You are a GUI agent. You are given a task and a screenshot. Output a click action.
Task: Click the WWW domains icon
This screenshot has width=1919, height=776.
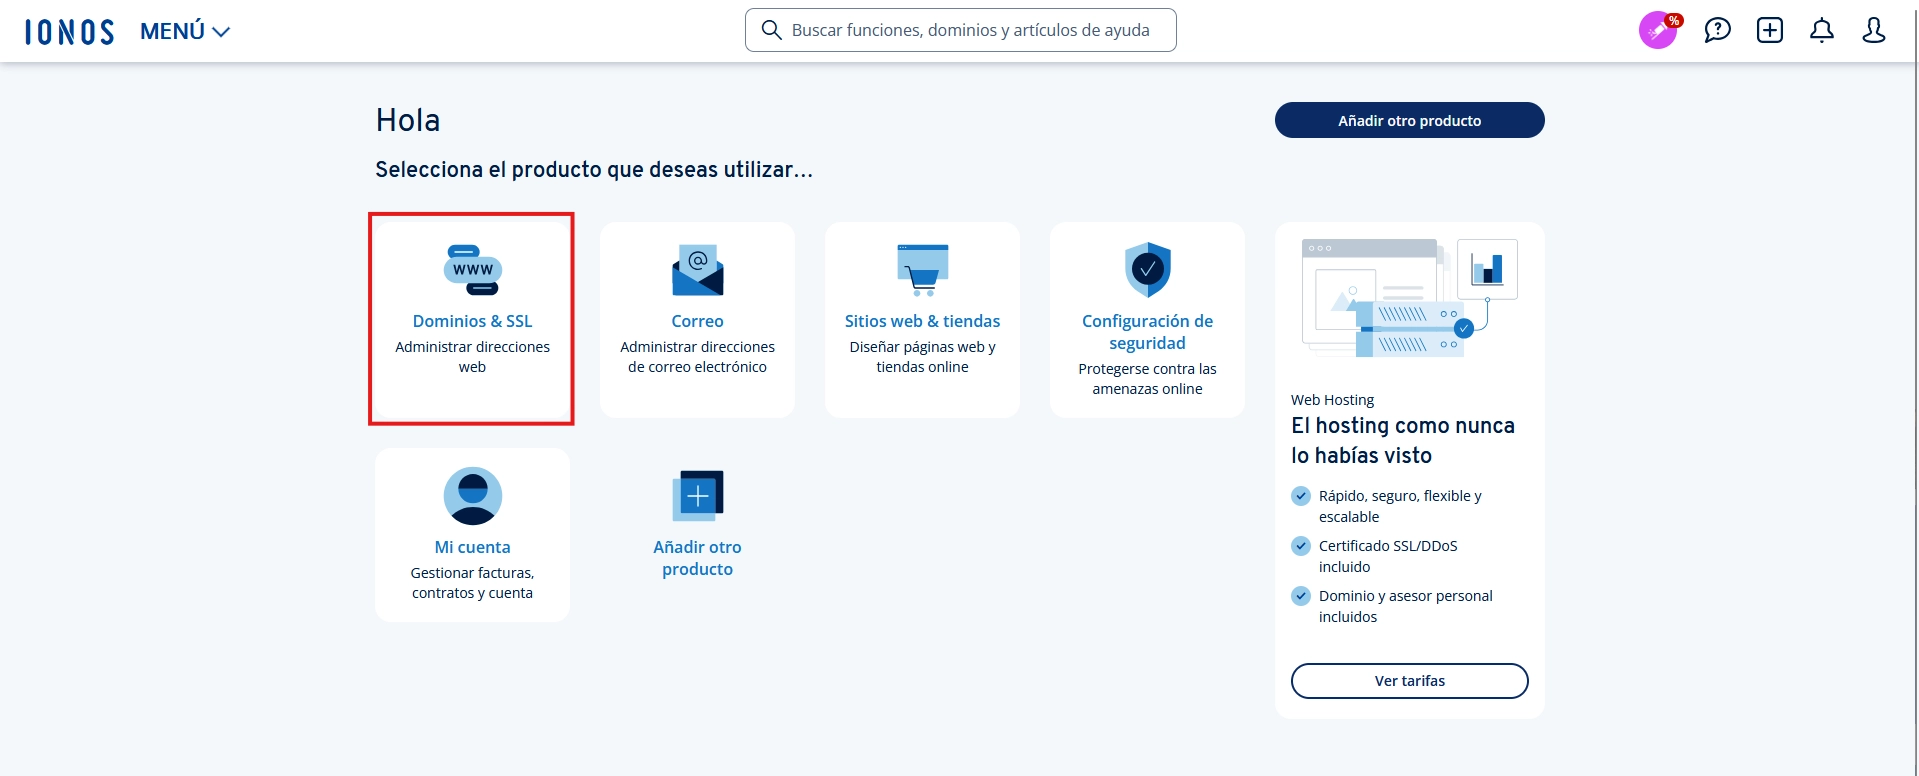pyautogui.click(x=472, y=270)
